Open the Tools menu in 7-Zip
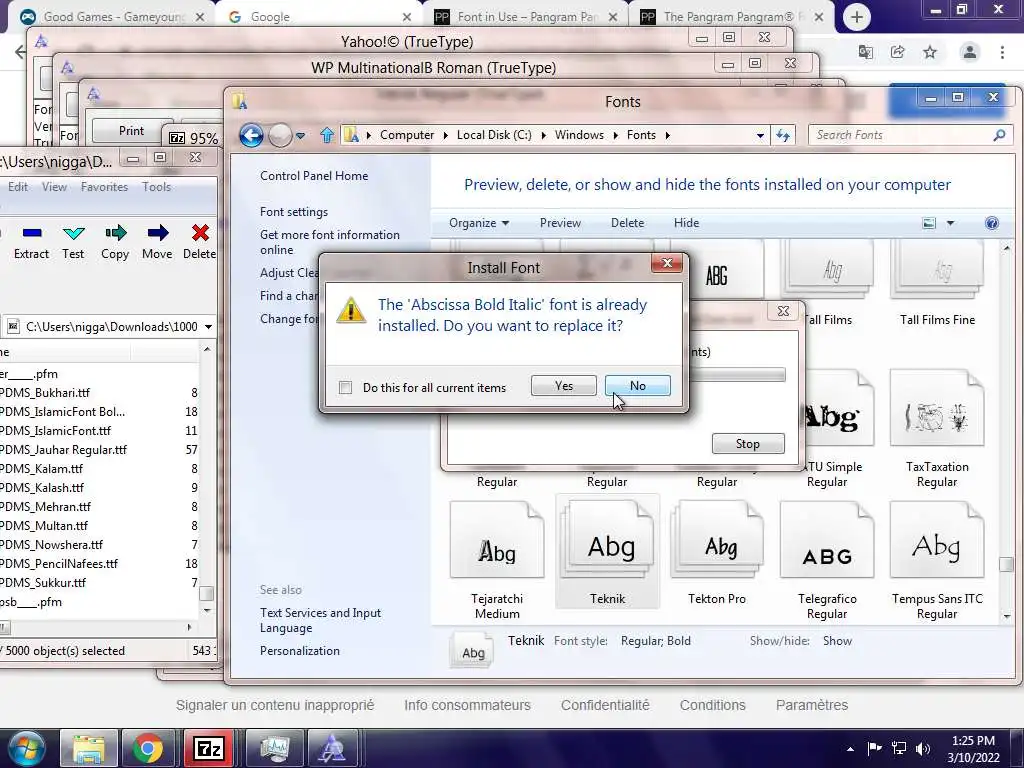 point(157,187)
